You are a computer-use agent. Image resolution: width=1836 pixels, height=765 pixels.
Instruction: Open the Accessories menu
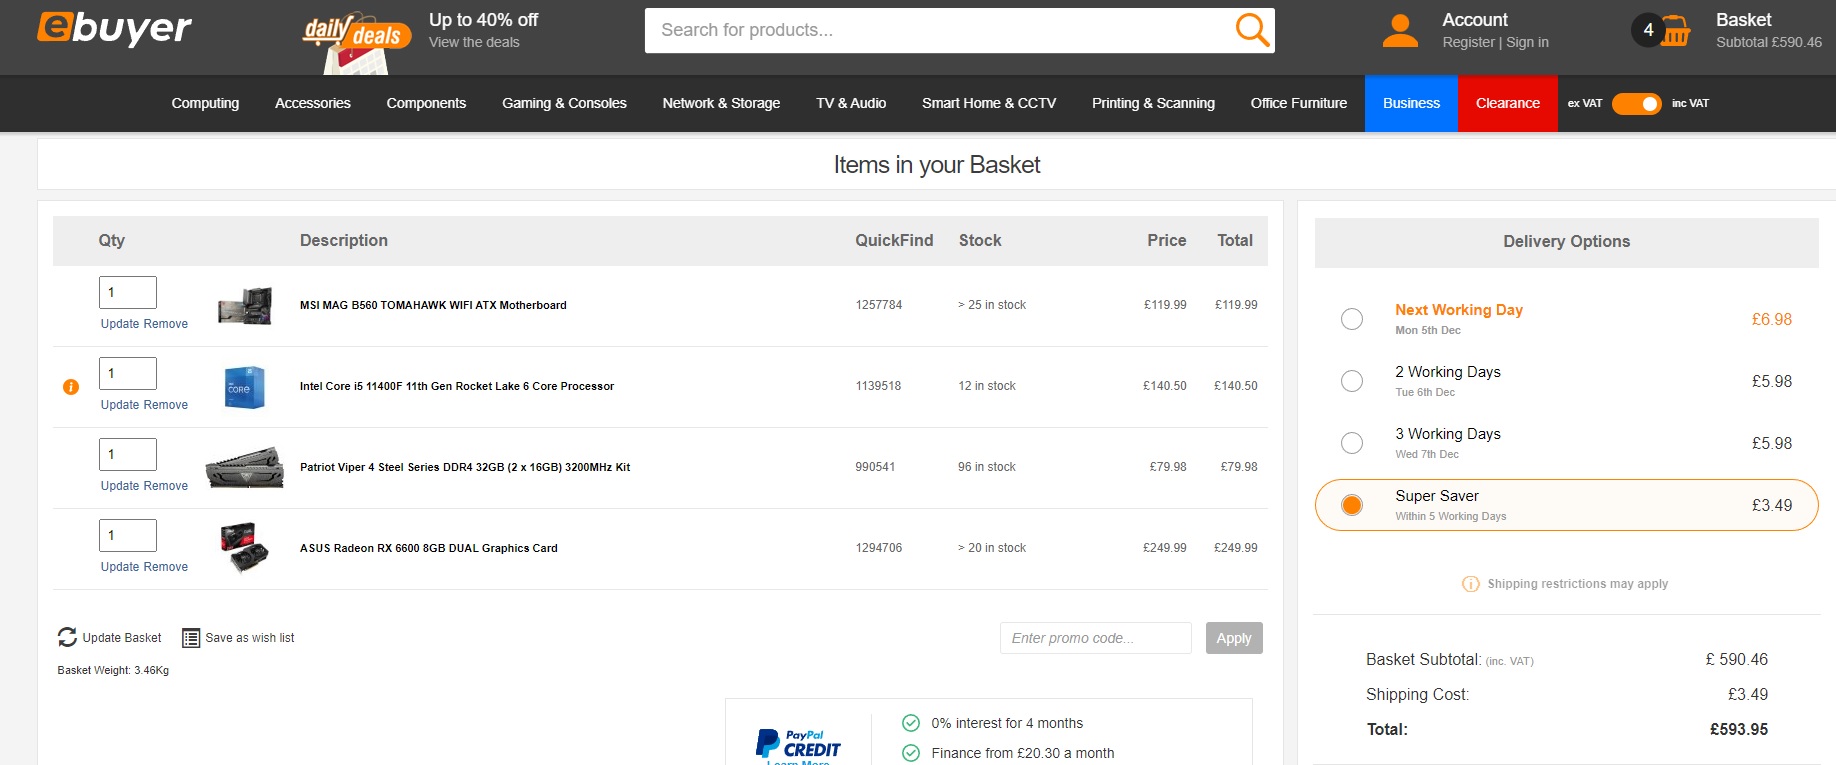coord(313,103)
